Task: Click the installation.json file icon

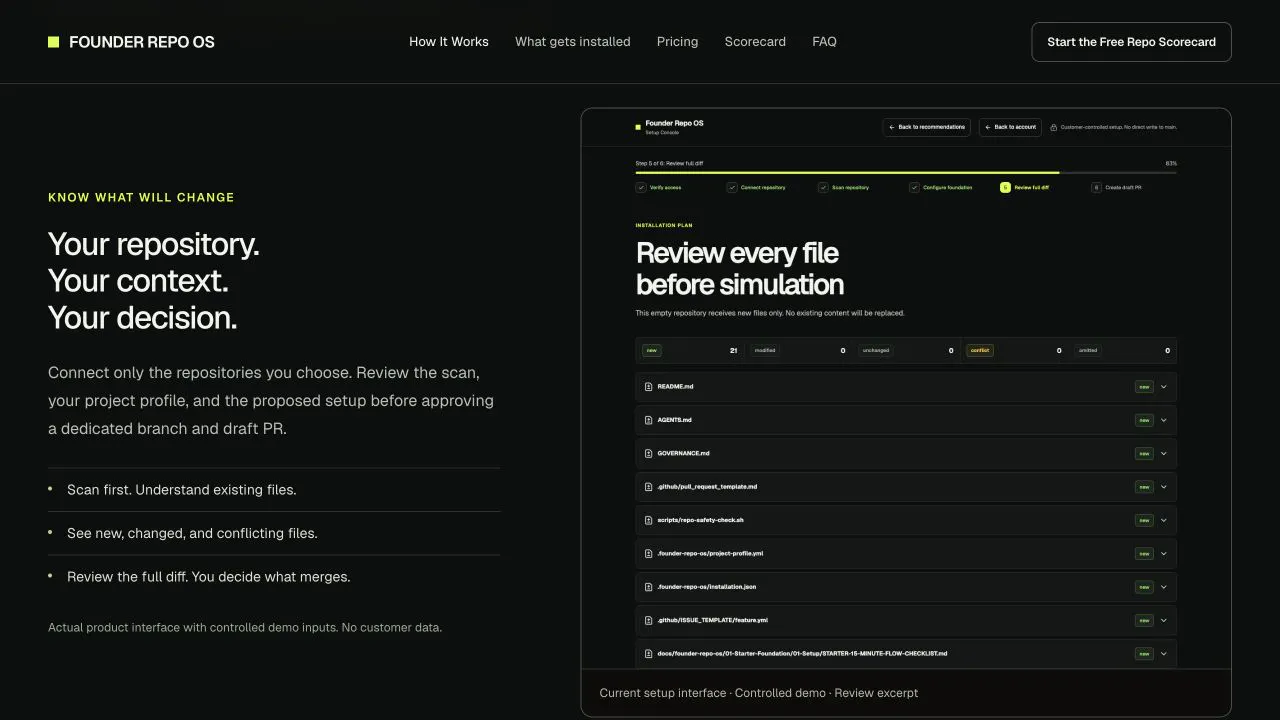Action: click(x=648, y=587)
